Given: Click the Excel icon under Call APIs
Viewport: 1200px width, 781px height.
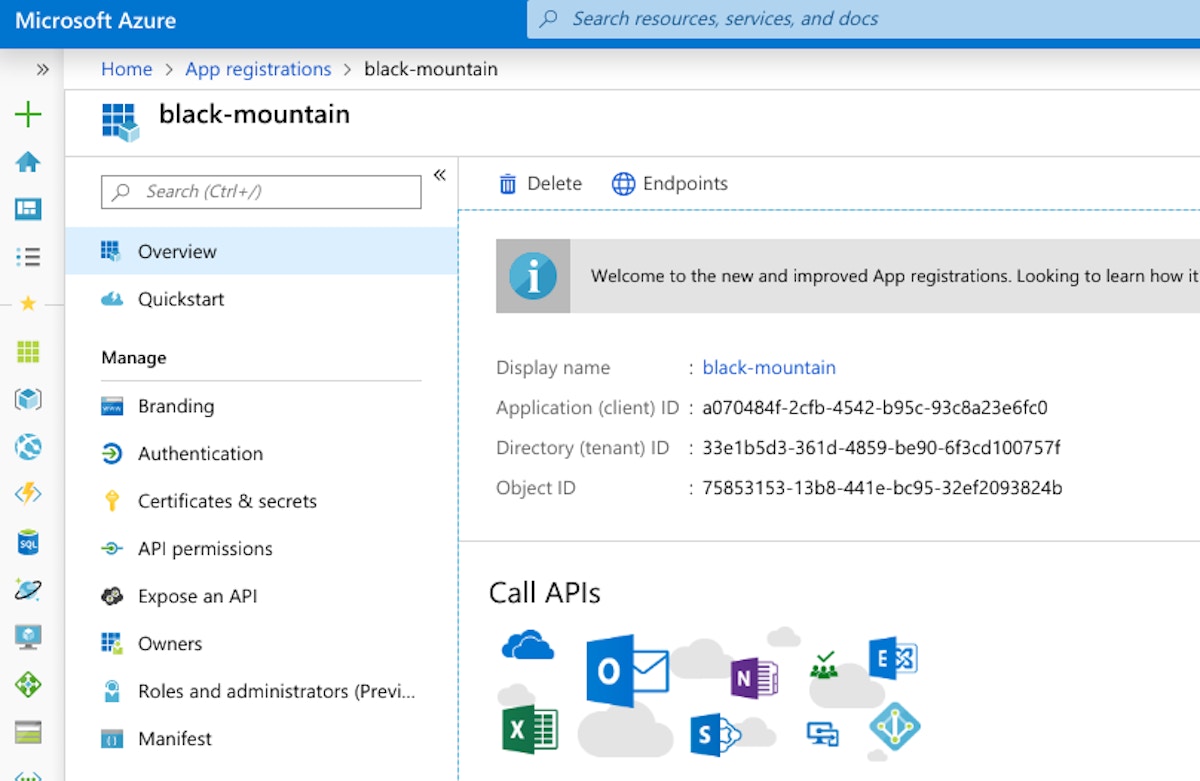Looking at the screenshot, I should [529, 729].
